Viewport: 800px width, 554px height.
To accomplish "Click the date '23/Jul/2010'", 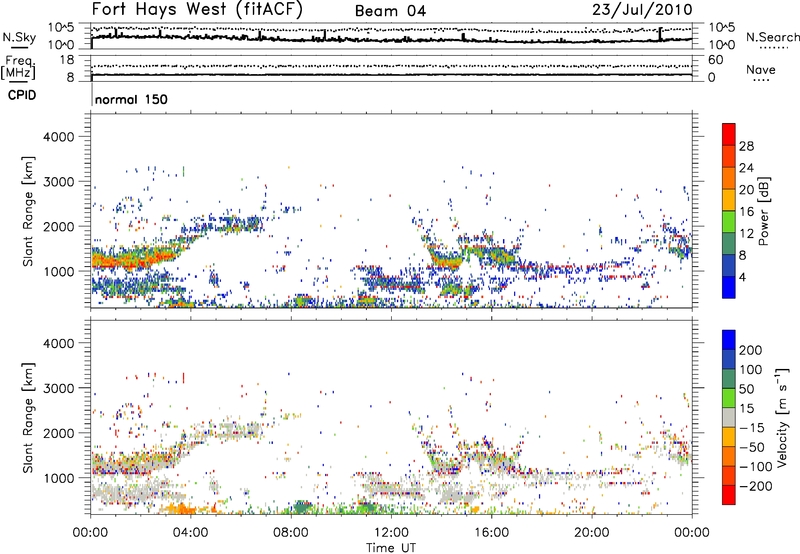I will click(x=642, y=10).
